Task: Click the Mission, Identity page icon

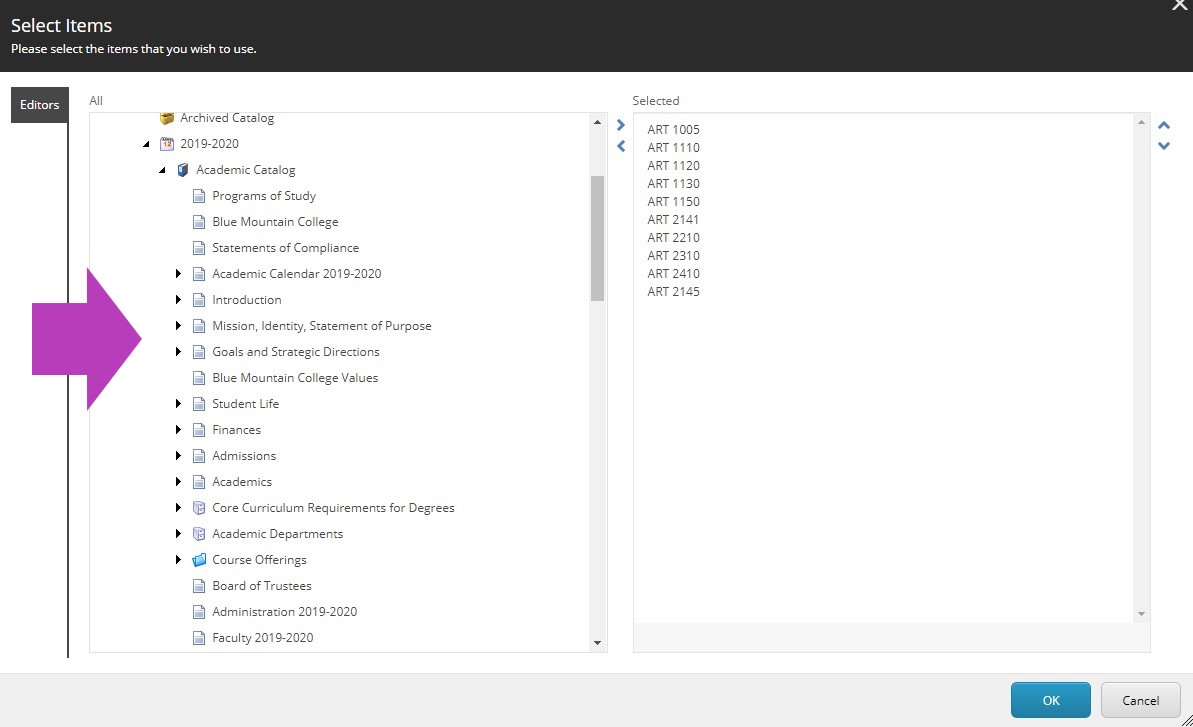Action: (199, 326)
